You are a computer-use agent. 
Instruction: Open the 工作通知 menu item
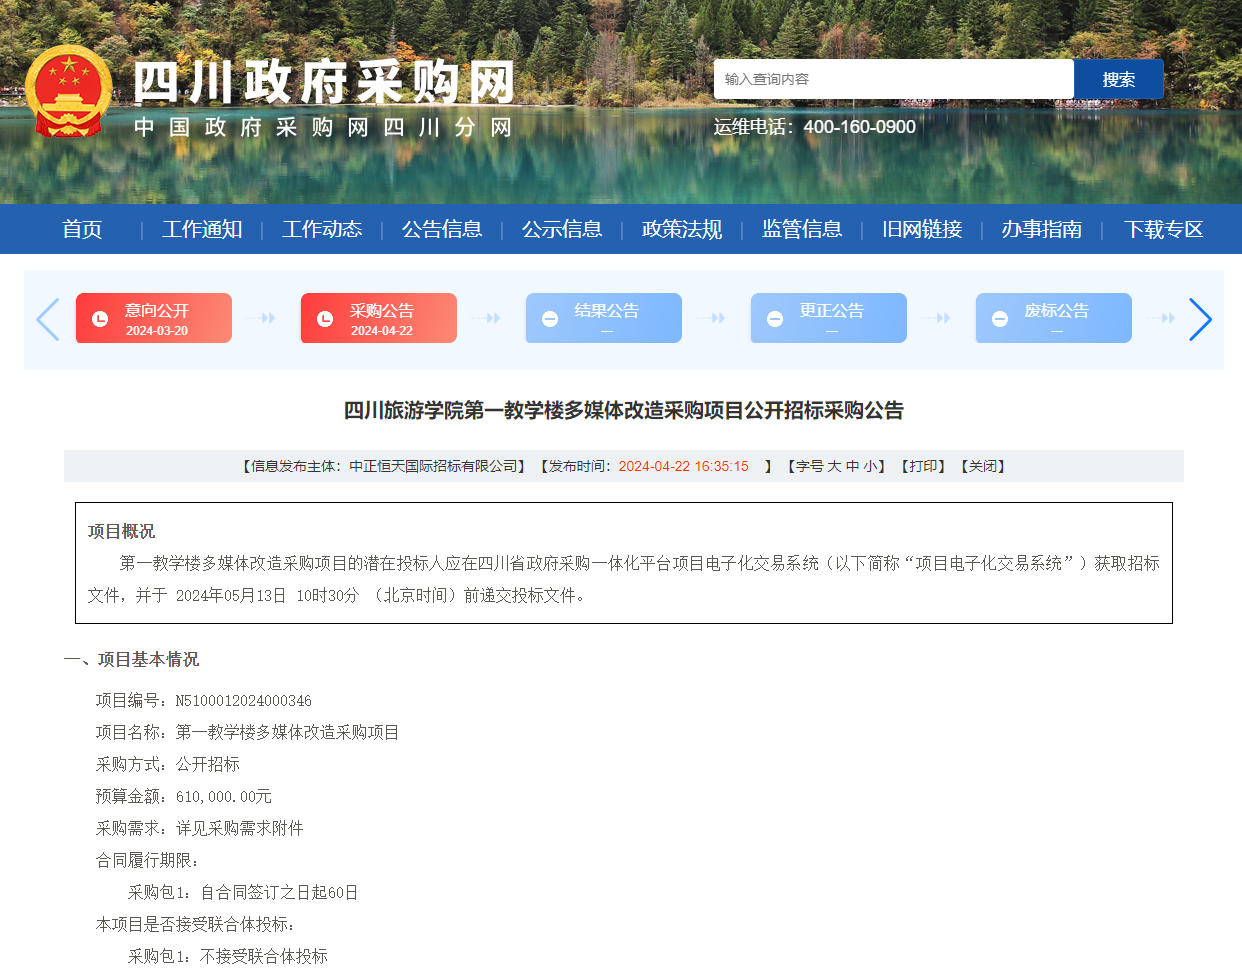pyautogui.click(x=202, y=229)
